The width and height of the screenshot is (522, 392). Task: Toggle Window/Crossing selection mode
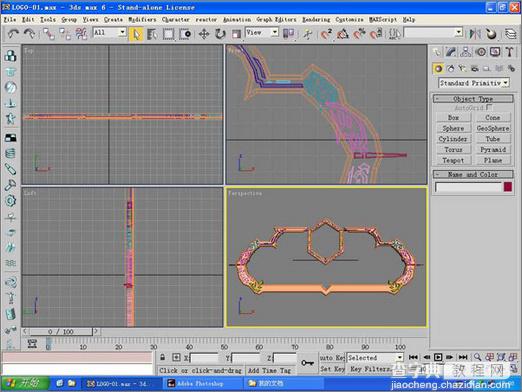coord(185,34)
